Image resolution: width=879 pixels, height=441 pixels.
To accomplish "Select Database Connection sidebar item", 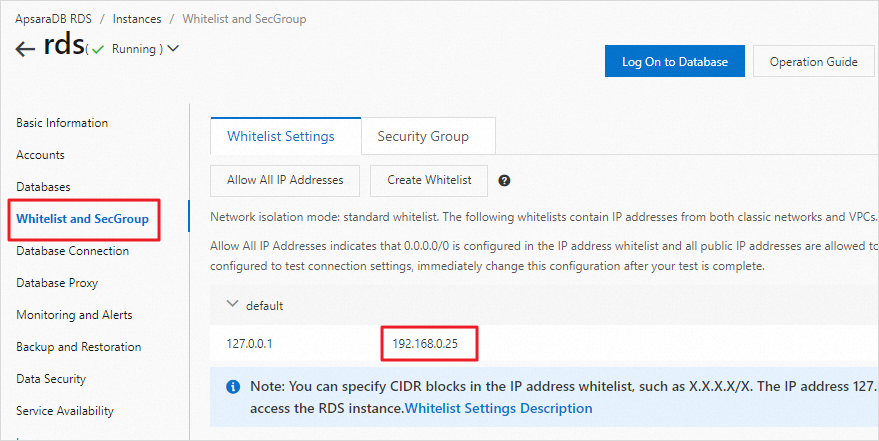I will click(x=72, y=251).
